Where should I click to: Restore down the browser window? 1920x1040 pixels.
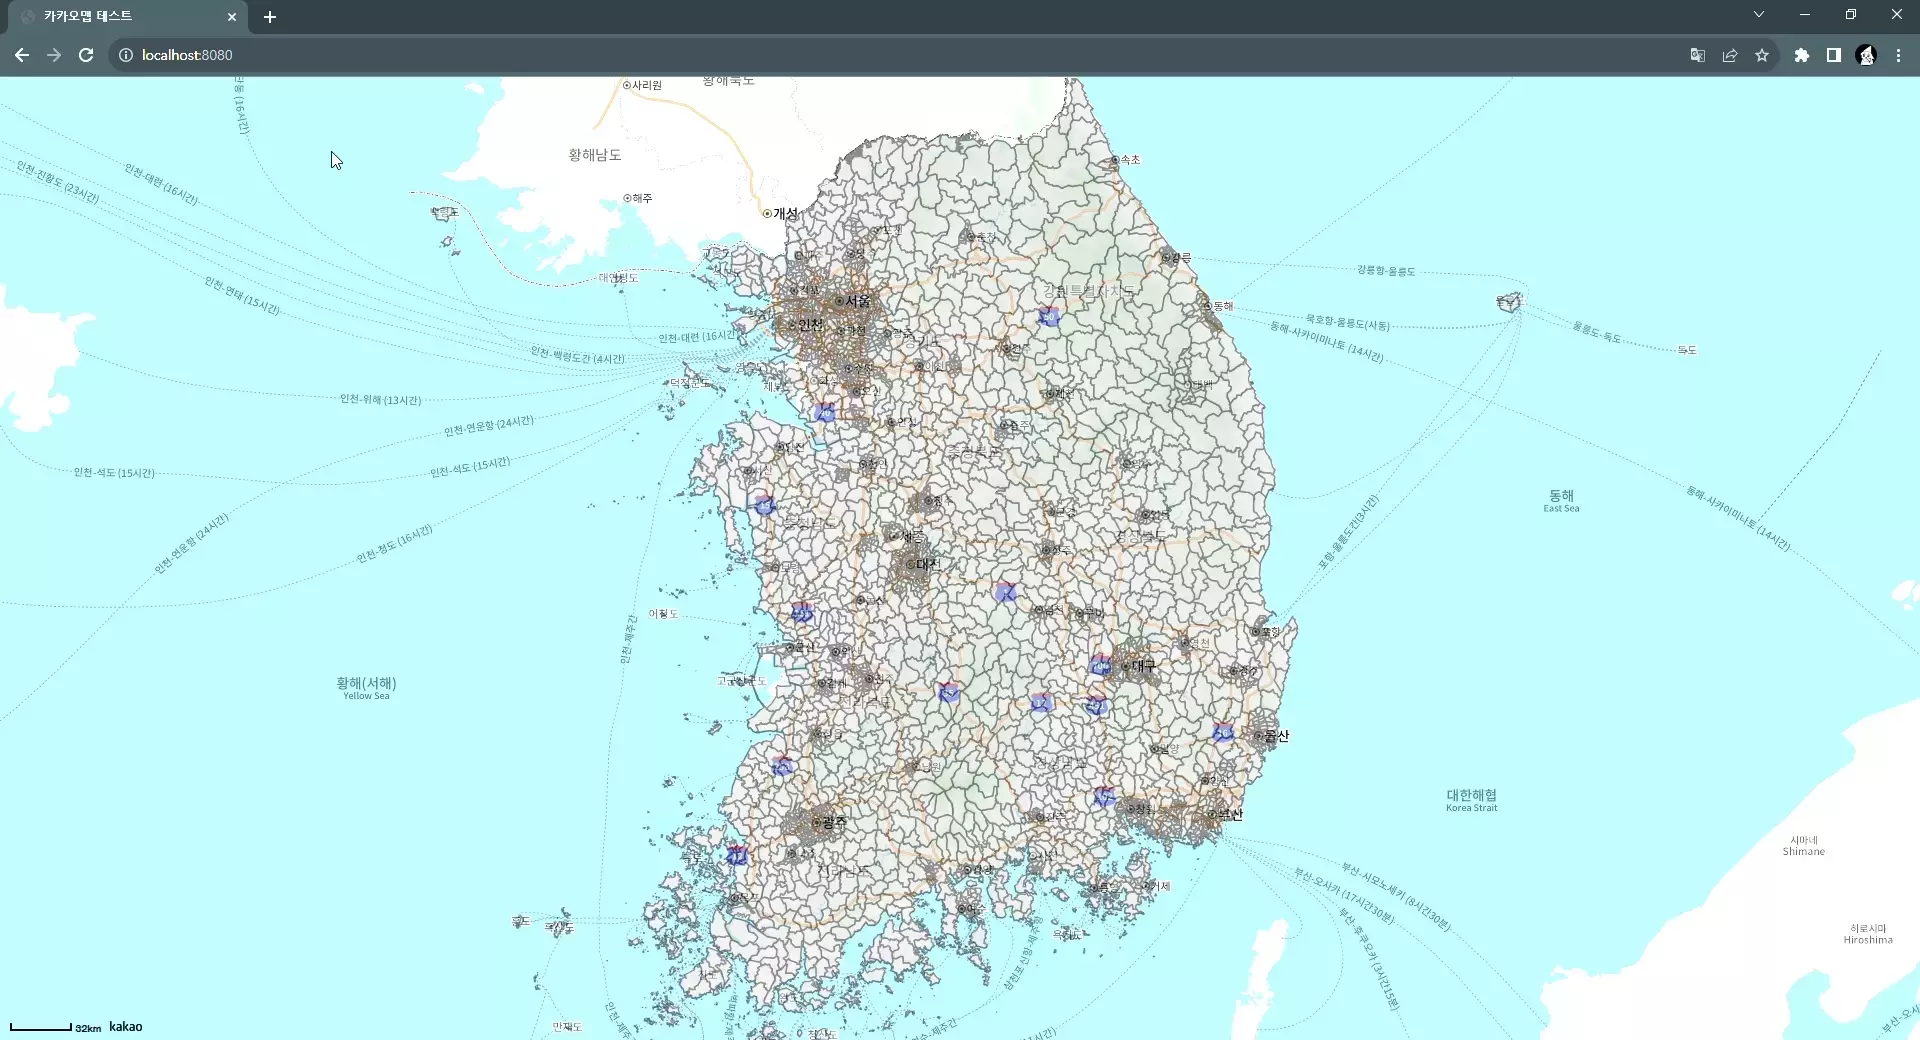coord(1851,15)
